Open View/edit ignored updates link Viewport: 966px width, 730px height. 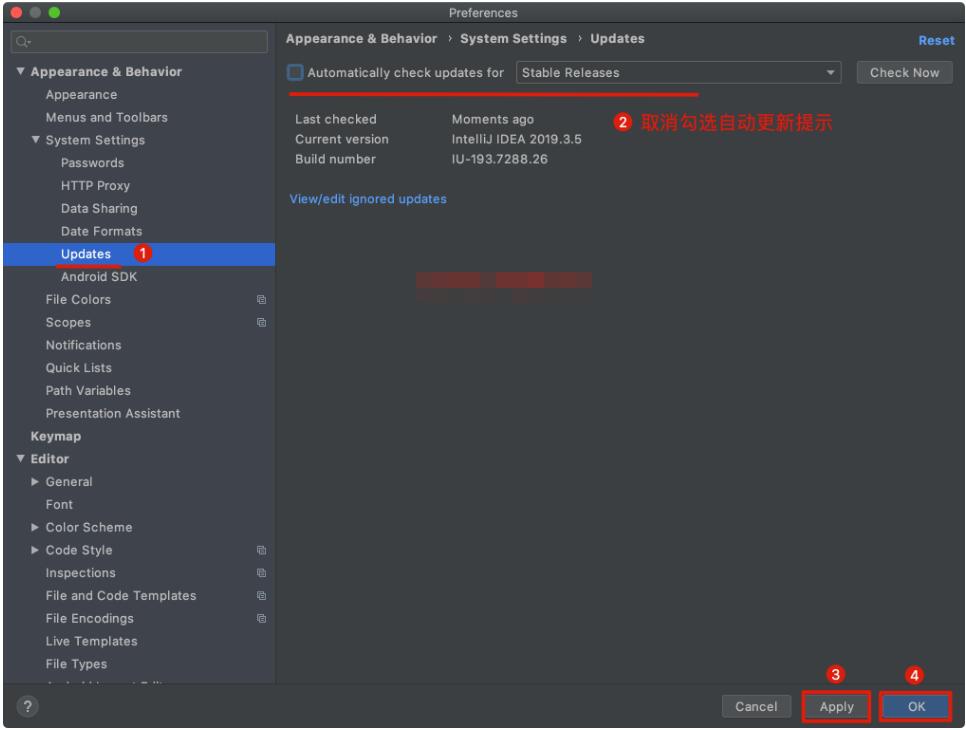coord(367,199)
